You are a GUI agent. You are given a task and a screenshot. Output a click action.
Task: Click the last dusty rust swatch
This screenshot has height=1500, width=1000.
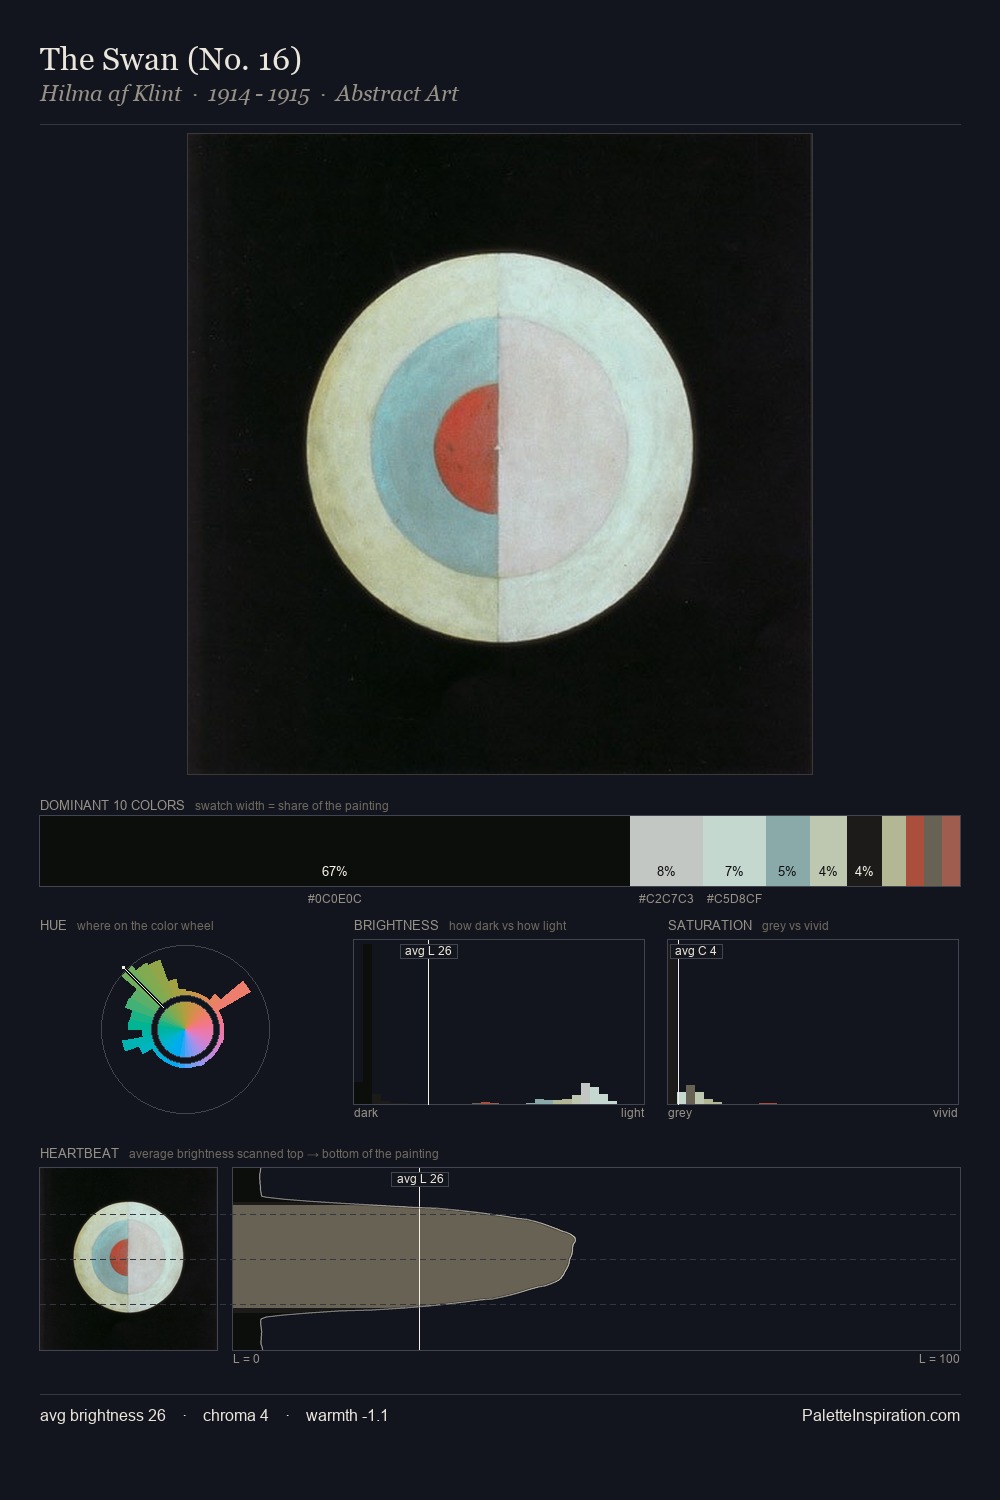click(951, 851)
